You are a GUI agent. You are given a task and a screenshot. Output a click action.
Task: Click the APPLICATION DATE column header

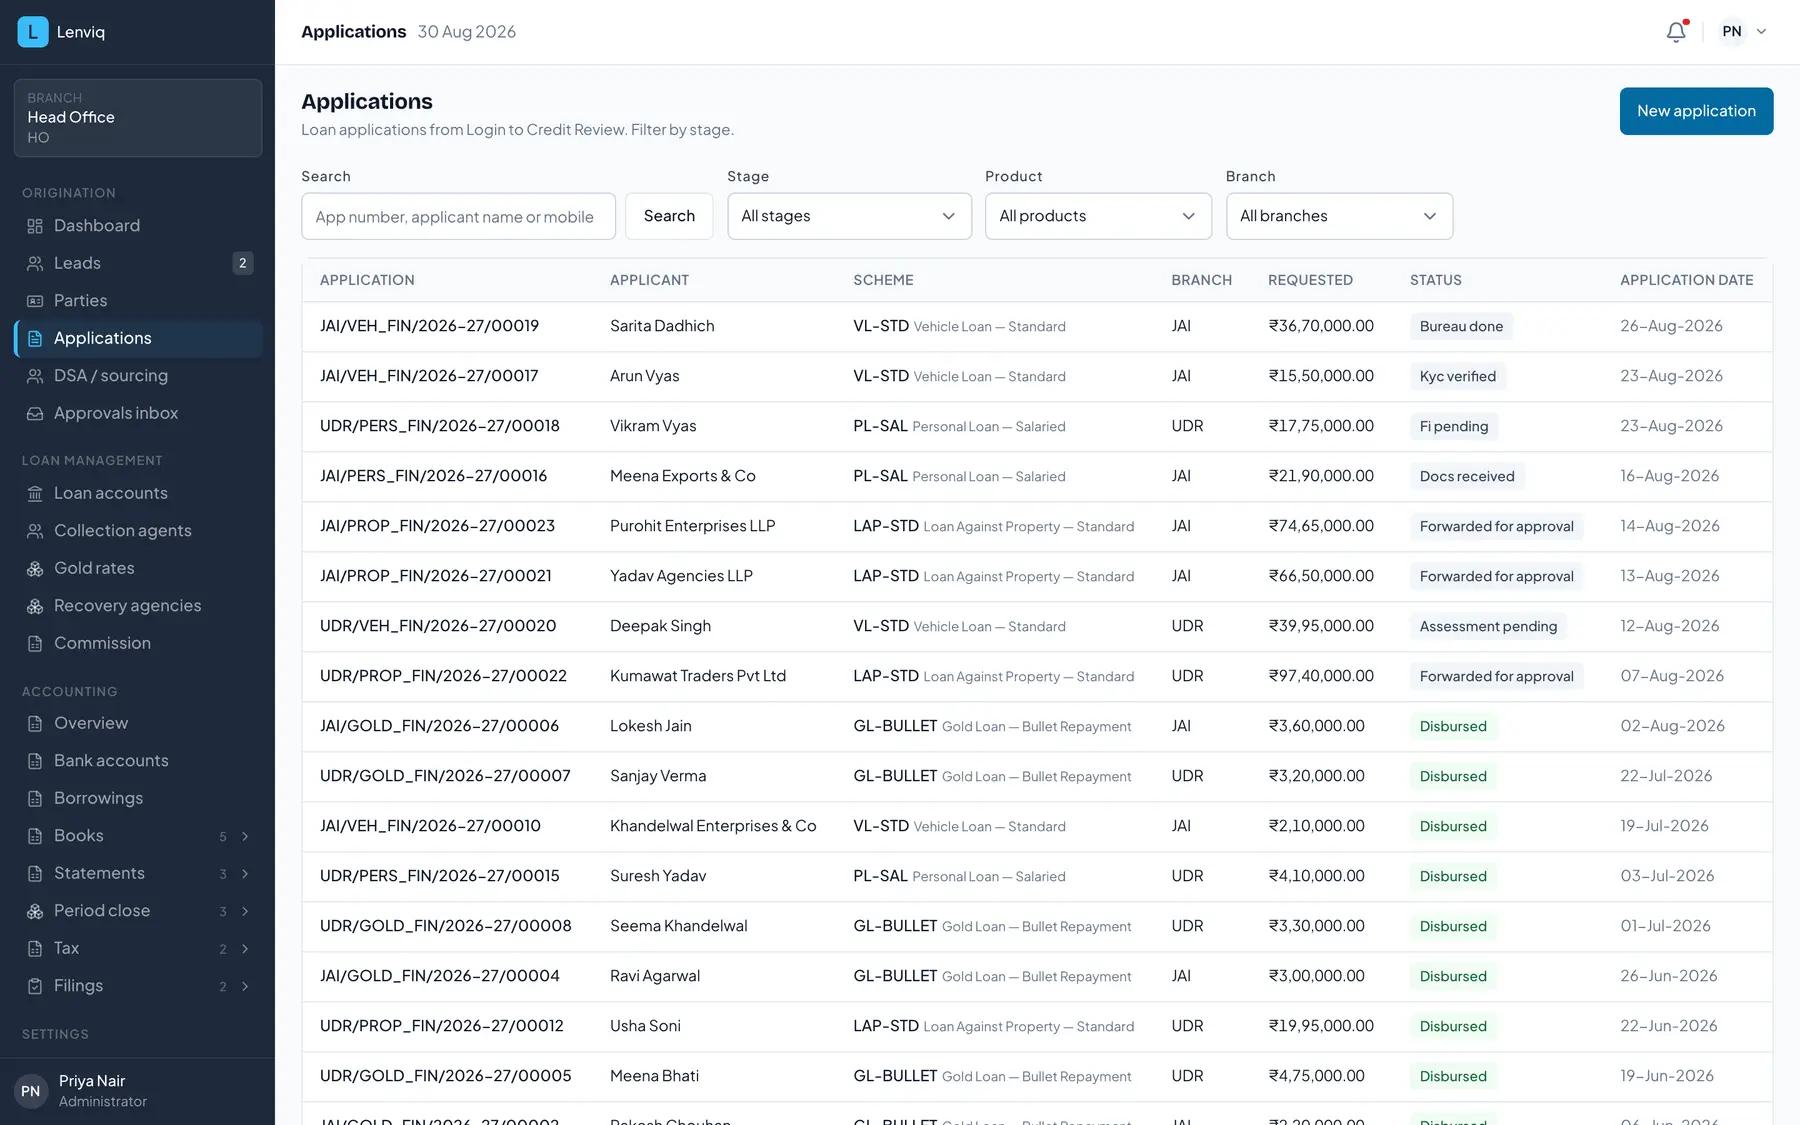1686,280
